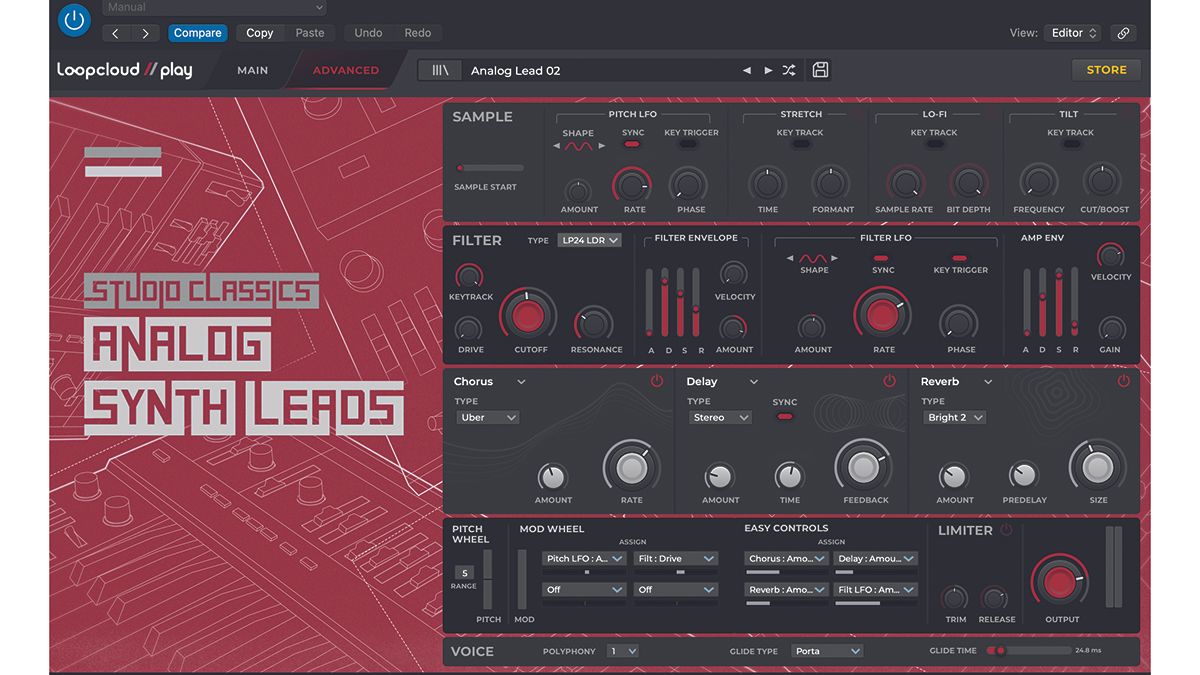Screen dimensions: 1200x675
Task: Toggle Pitch LFO Key Trigger
Action: tap(690, 144)
